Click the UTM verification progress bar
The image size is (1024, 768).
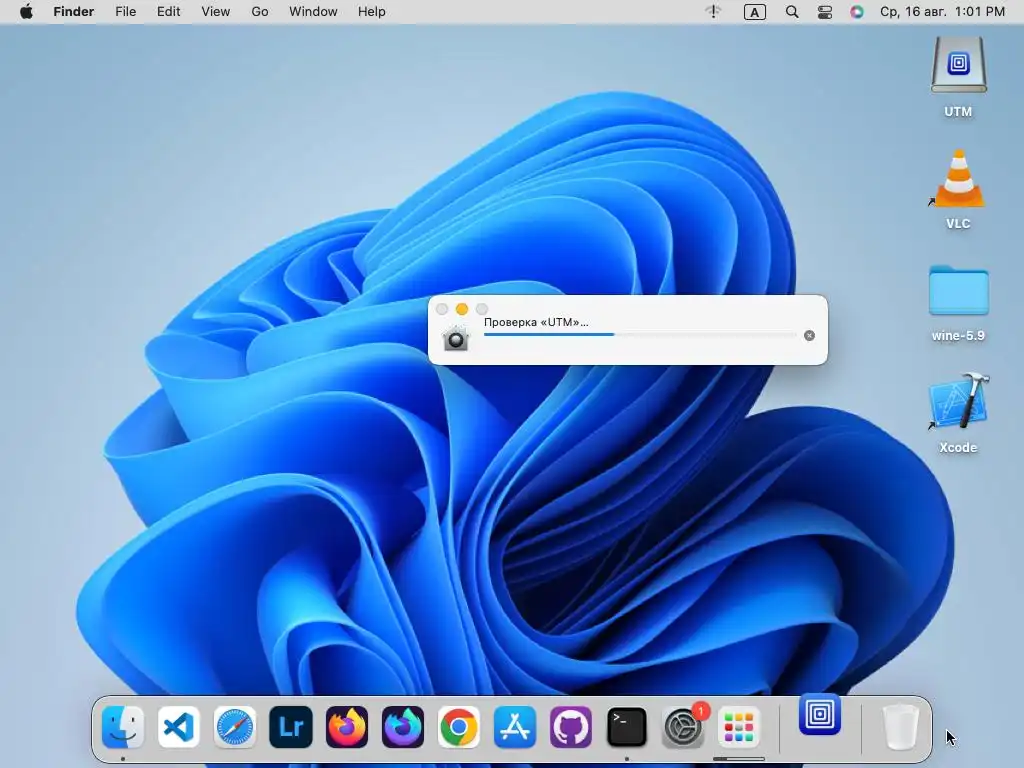[x=640, y=334]
